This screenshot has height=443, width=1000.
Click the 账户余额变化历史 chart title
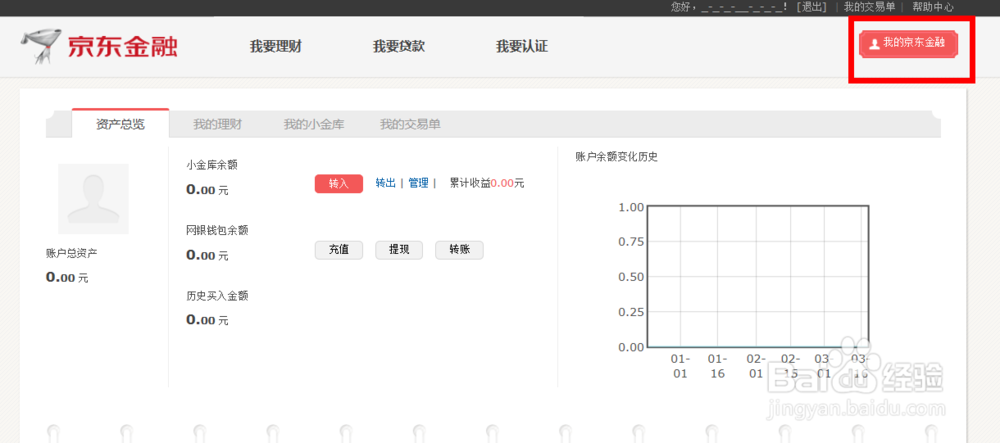click(x=616, y=157)
